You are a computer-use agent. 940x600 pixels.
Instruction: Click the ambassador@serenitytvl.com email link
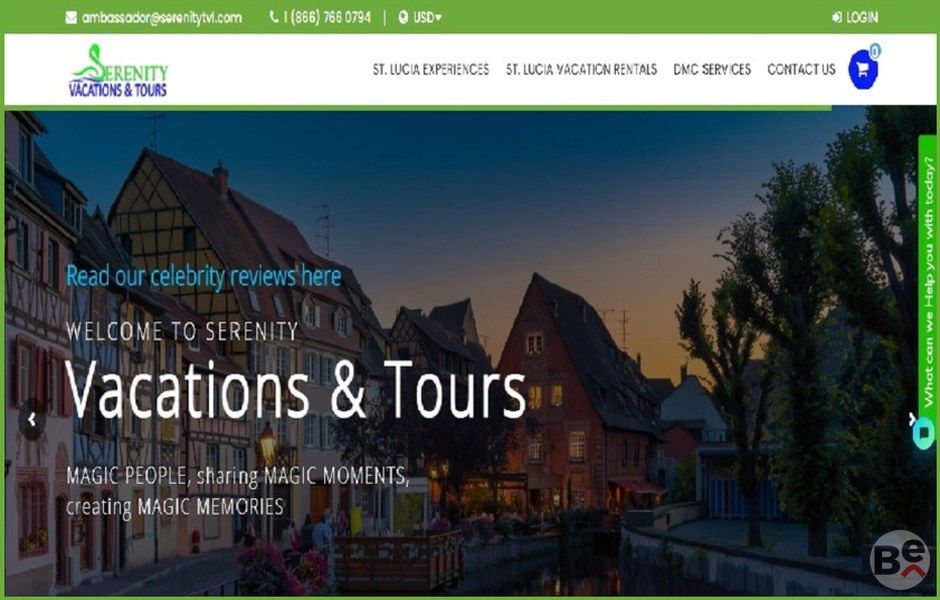[x=162, y=18]
